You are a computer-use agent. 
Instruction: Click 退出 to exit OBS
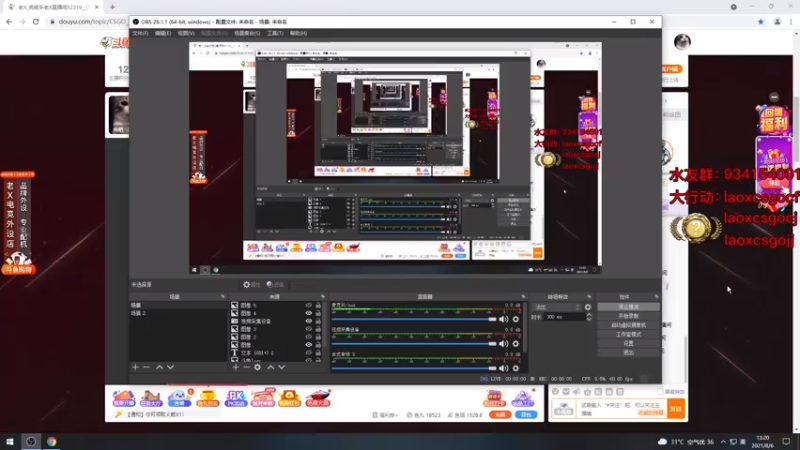click(628, 353)
